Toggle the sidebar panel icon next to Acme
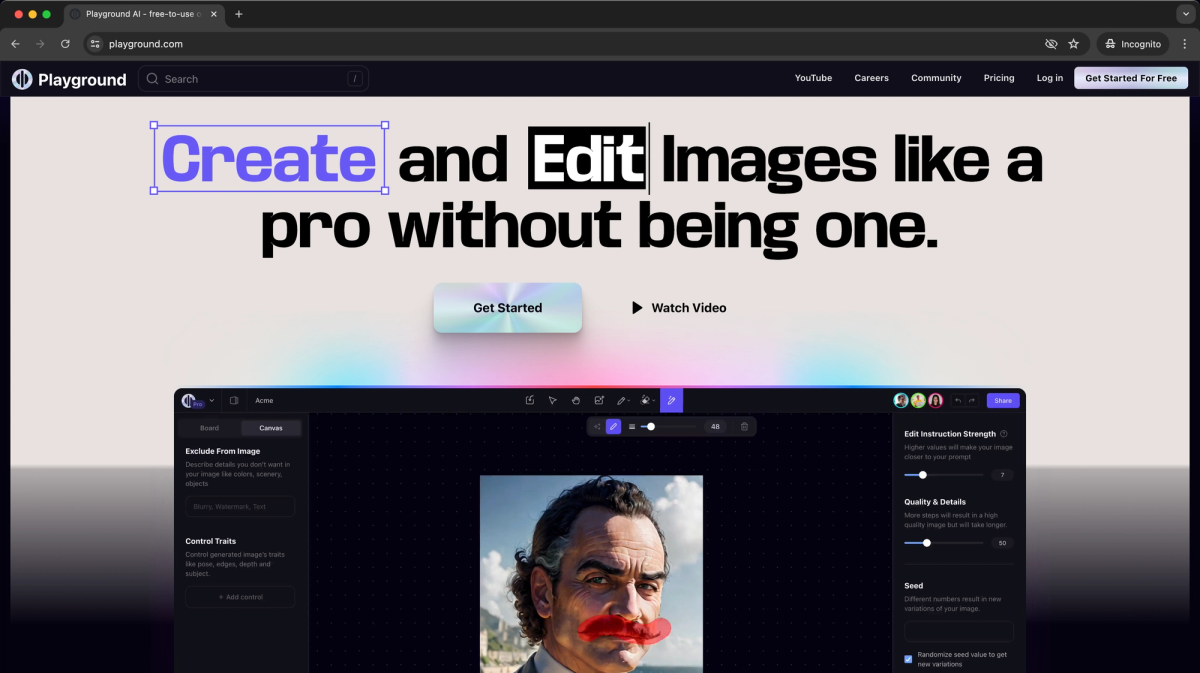 point(234,400)
